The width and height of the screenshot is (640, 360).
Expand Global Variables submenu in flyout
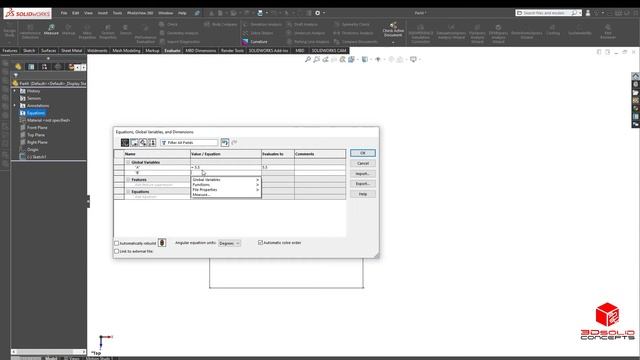point(226,180)
